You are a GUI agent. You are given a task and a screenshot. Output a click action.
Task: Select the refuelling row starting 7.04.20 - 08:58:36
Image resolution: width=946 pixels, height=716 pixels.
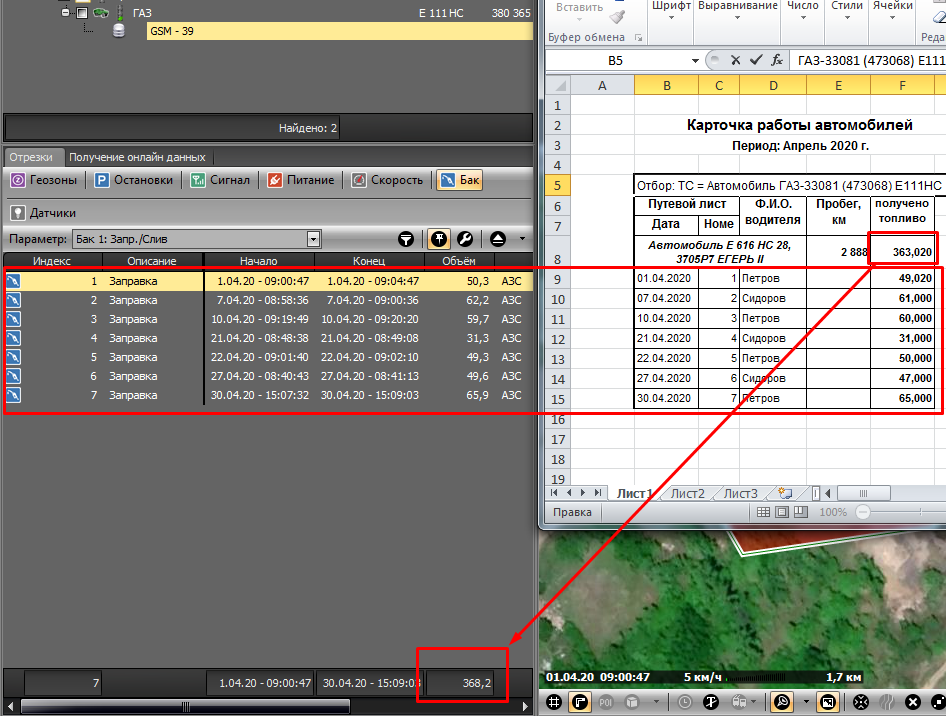coord(268,300)
